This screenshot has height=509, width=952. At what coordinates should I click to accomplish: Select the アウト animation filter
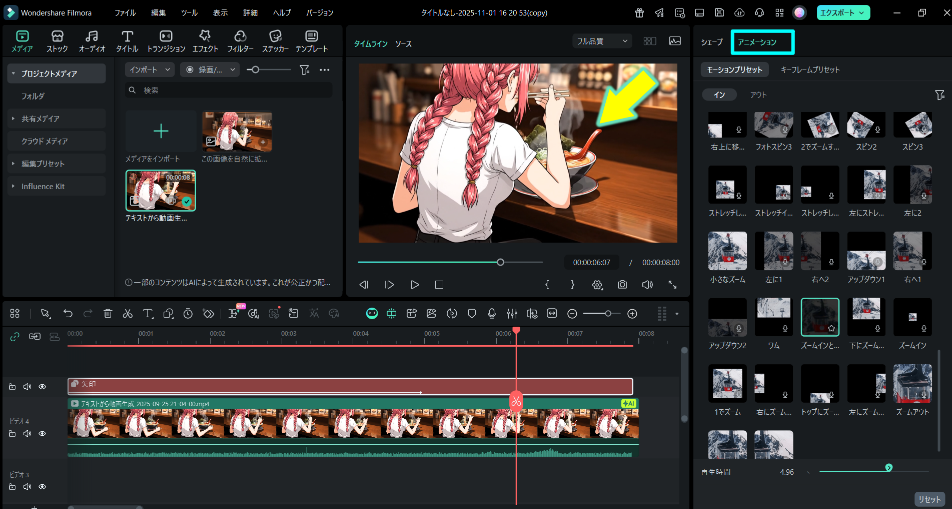pos(758,95)
